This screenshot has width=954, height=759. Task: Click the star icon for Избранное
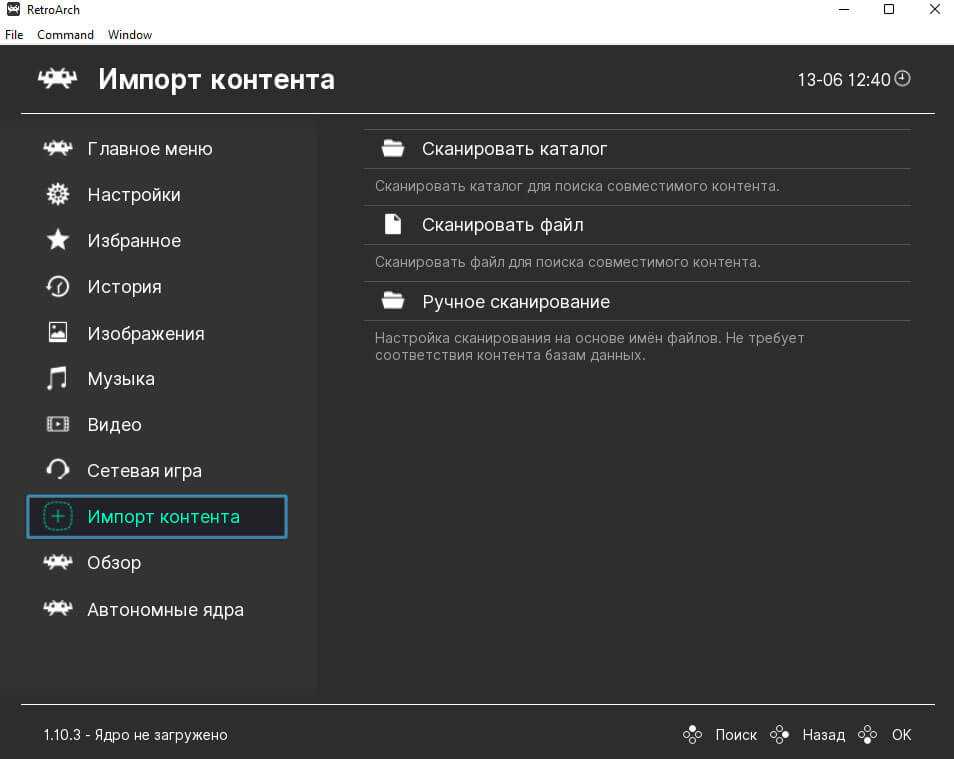tap(58, 241)
